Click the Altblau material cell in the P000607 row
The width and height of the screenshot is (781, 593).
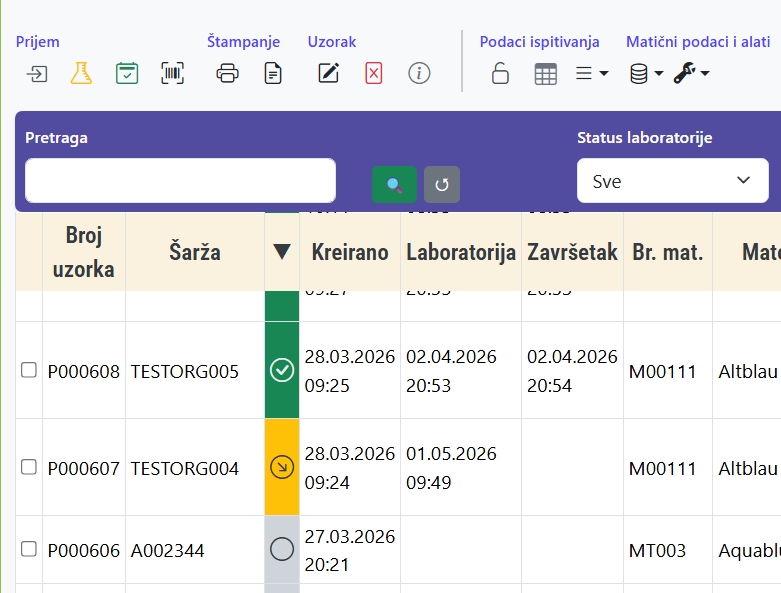pos(748,469)
